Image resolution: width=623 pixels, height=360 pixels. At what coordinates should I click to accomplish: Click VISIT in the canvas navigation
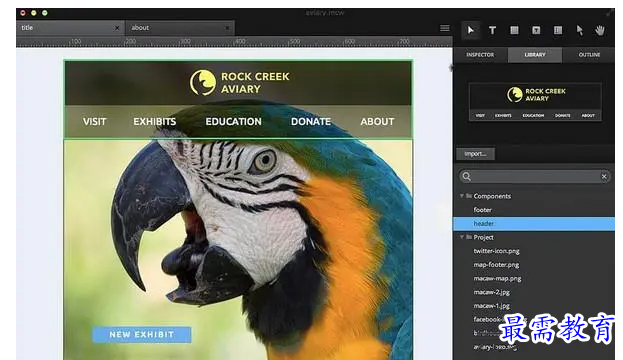coord(95,122)
